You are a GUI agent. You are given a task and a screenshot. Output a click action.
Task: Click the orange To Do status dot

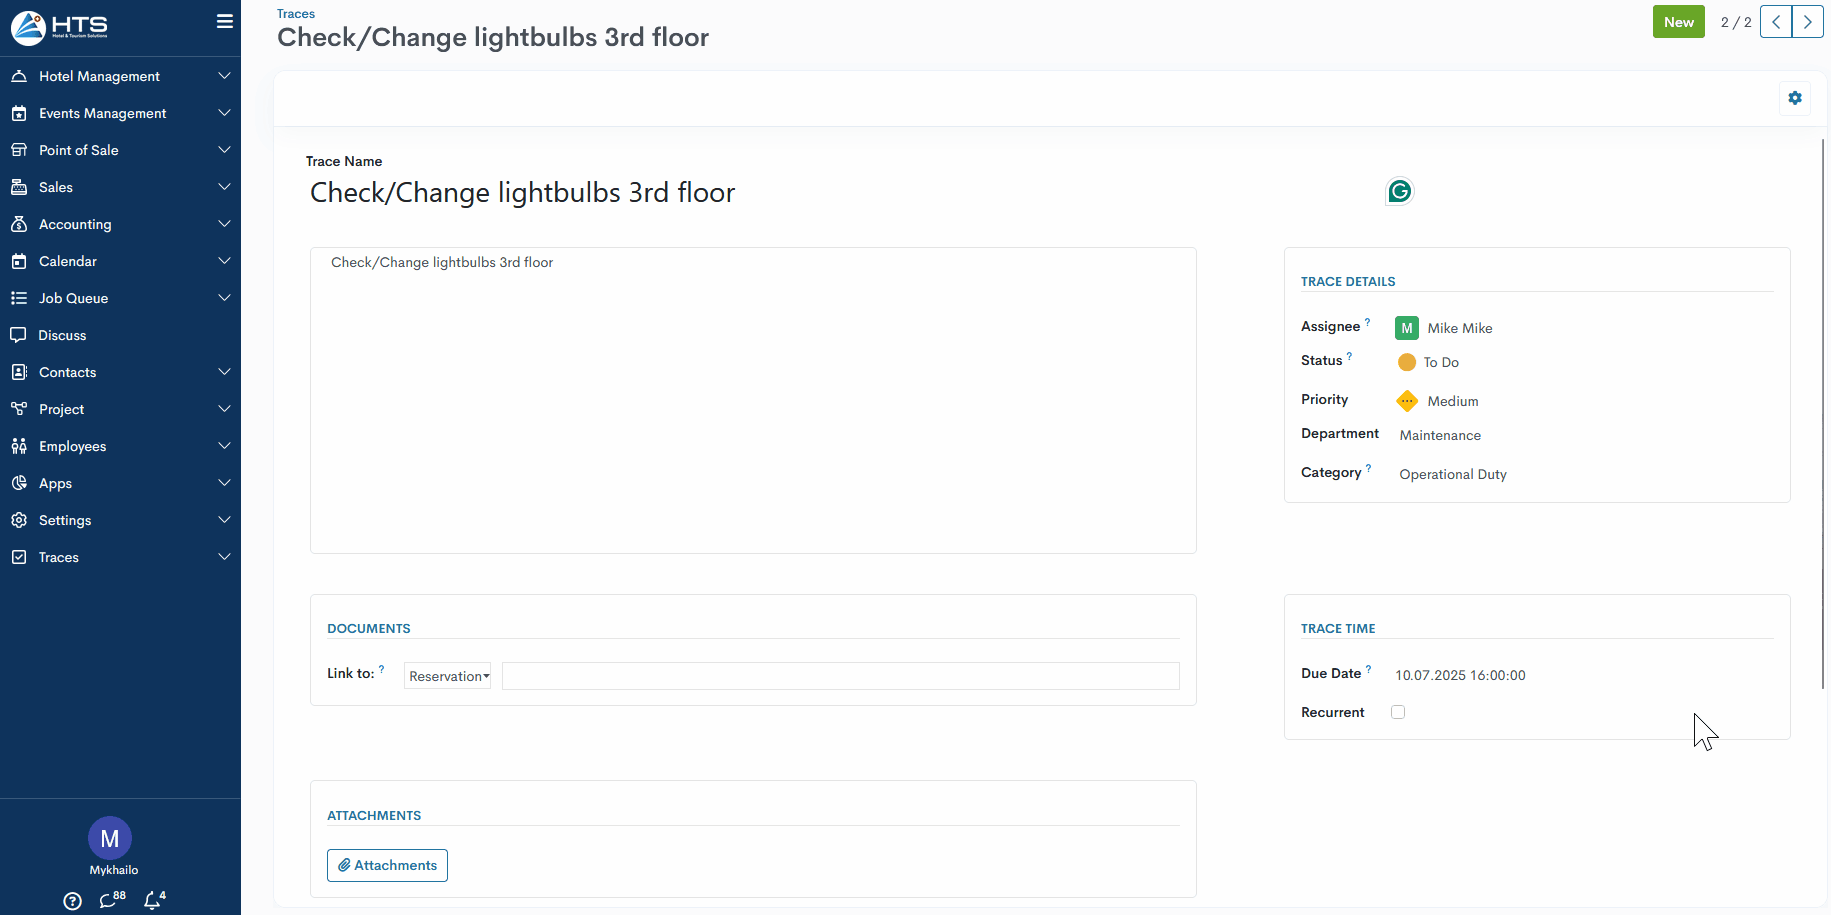click(x=1407, y=362)
